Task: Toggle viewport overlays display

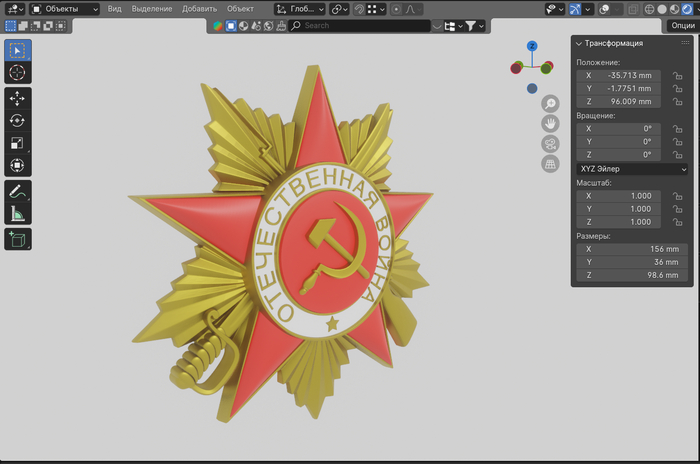Action: coord(604,9)
